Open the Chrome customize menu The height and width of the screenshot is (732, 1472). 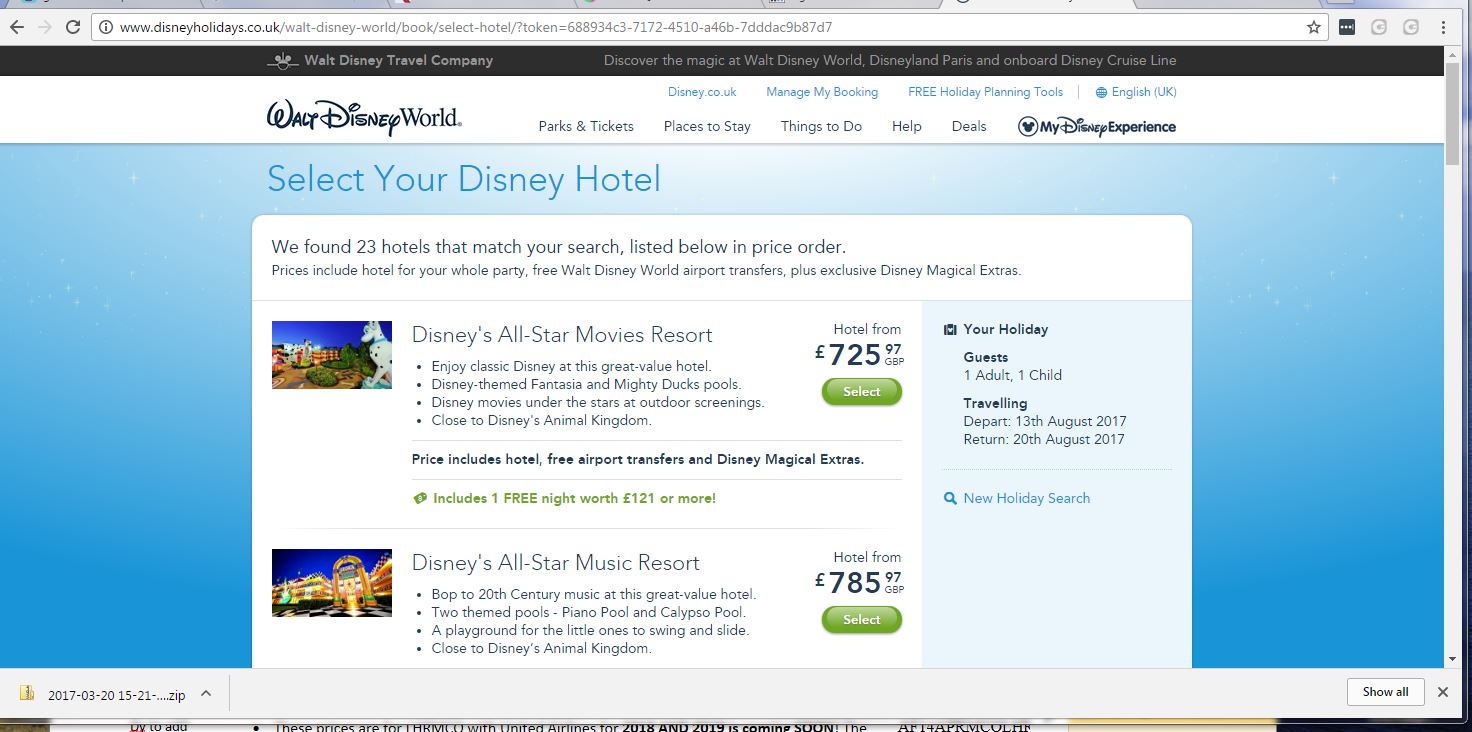[1444, 27]
